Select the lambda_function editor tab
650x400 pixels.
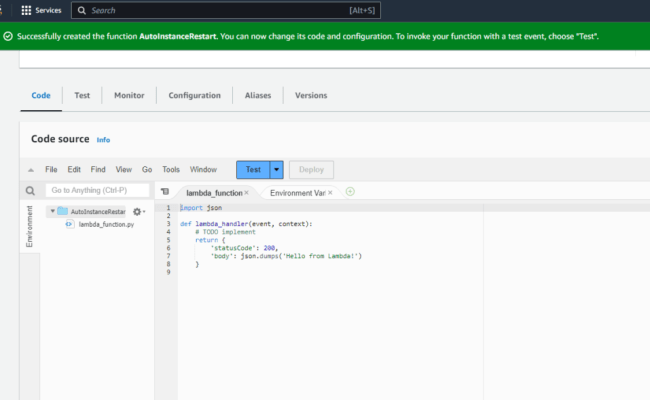pyautogui.click(x=214, y=193)
